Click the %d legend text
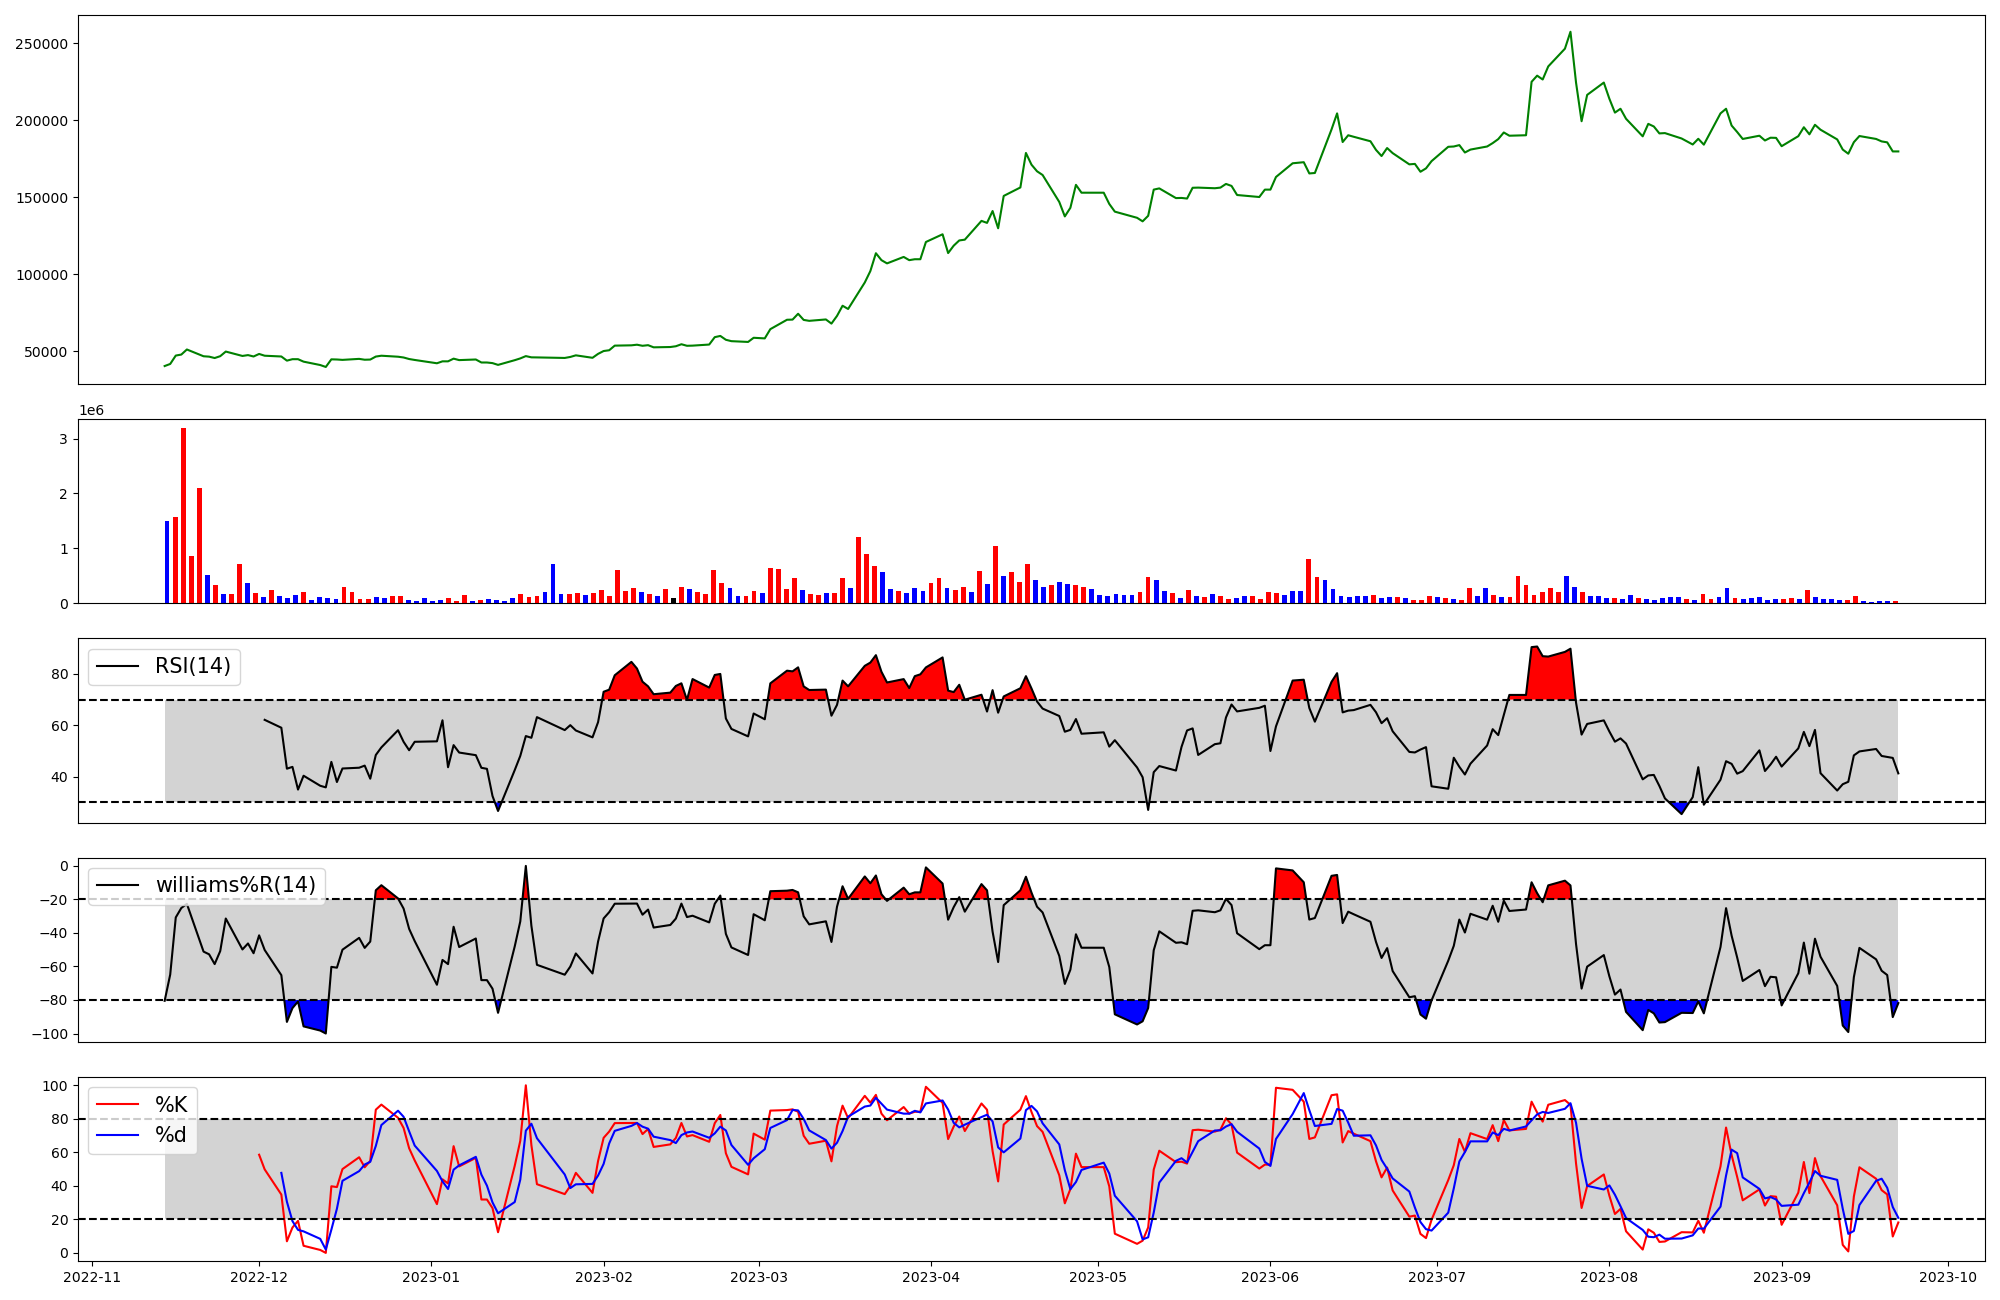The image size is (2000, 1300). click(170, 1135)
